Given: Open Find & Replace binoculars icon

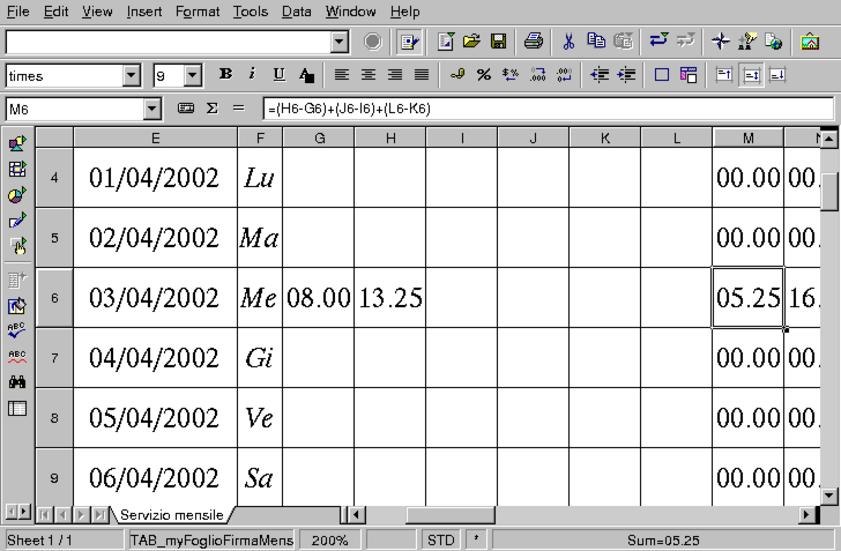Looking at the screenshot, I should [x=16, y=381].
